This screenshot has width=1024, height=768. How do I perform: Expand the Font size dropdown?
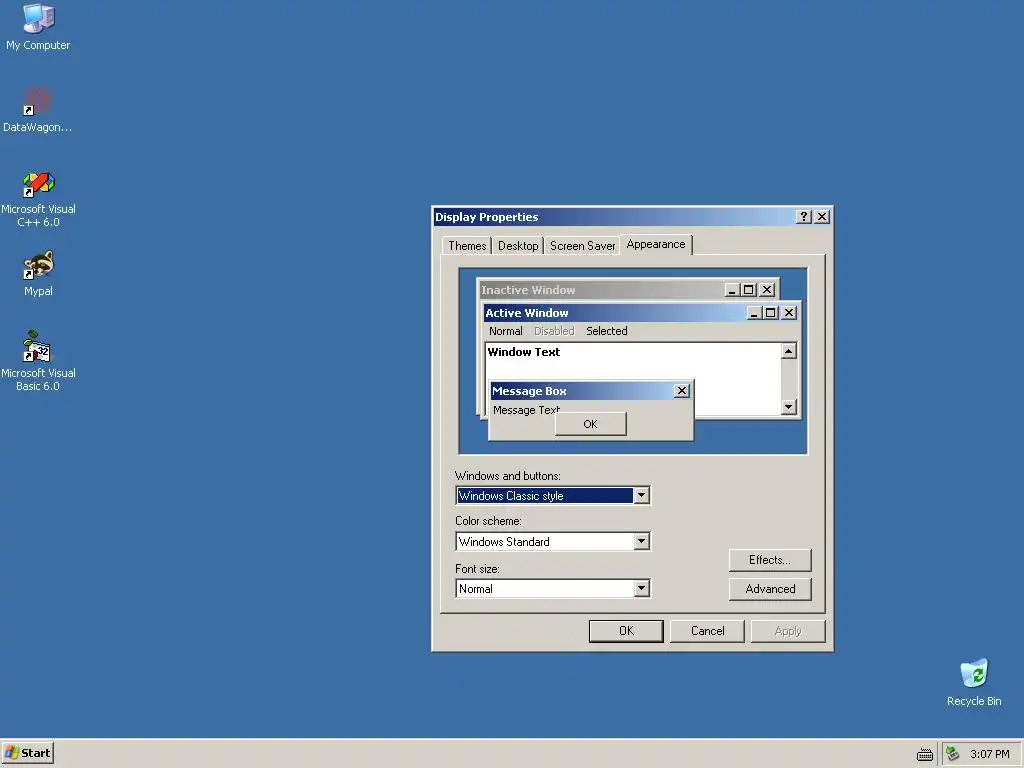[641, 588]
